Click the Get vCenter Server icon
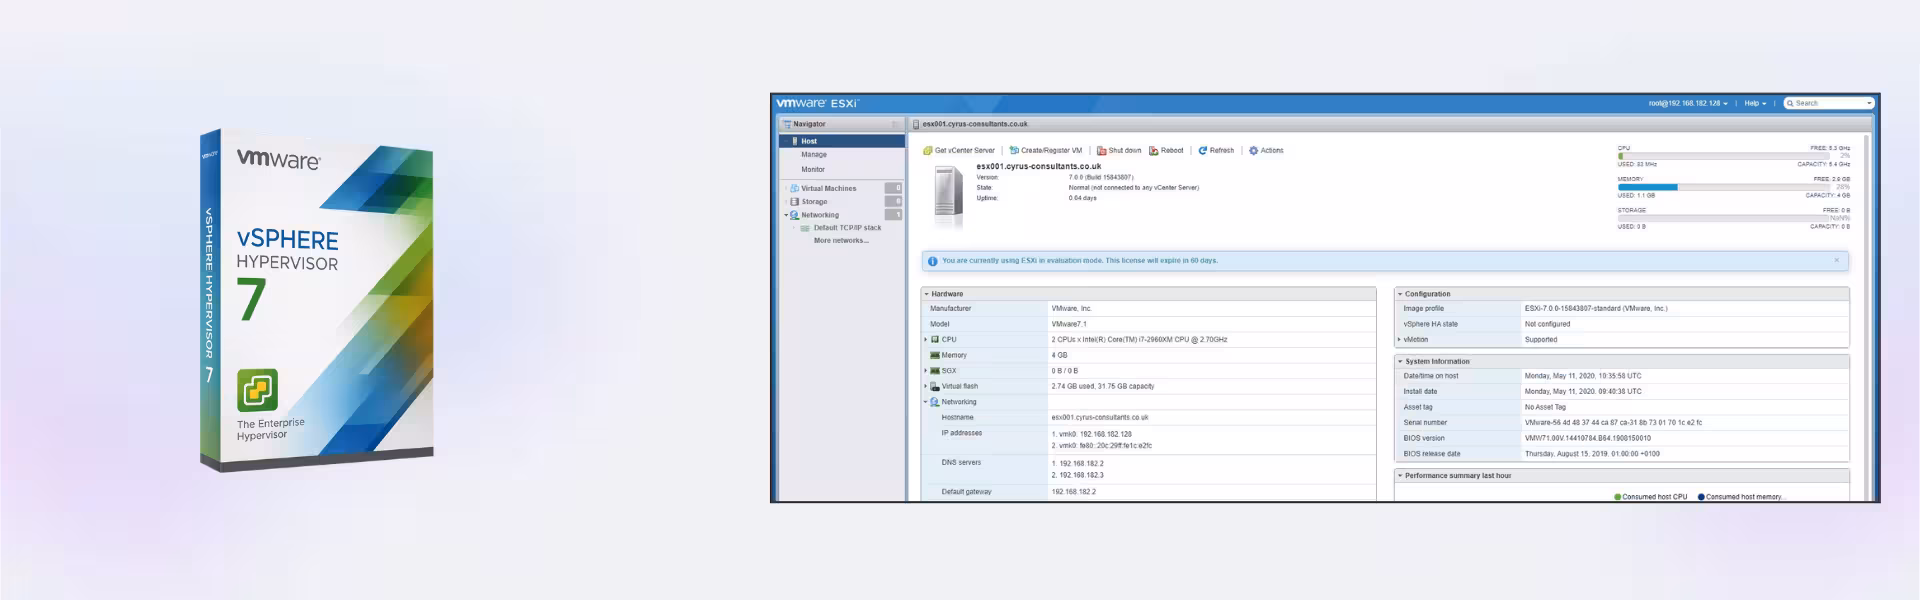Screen dimensions: 1920x600 (x=927, y=151)
